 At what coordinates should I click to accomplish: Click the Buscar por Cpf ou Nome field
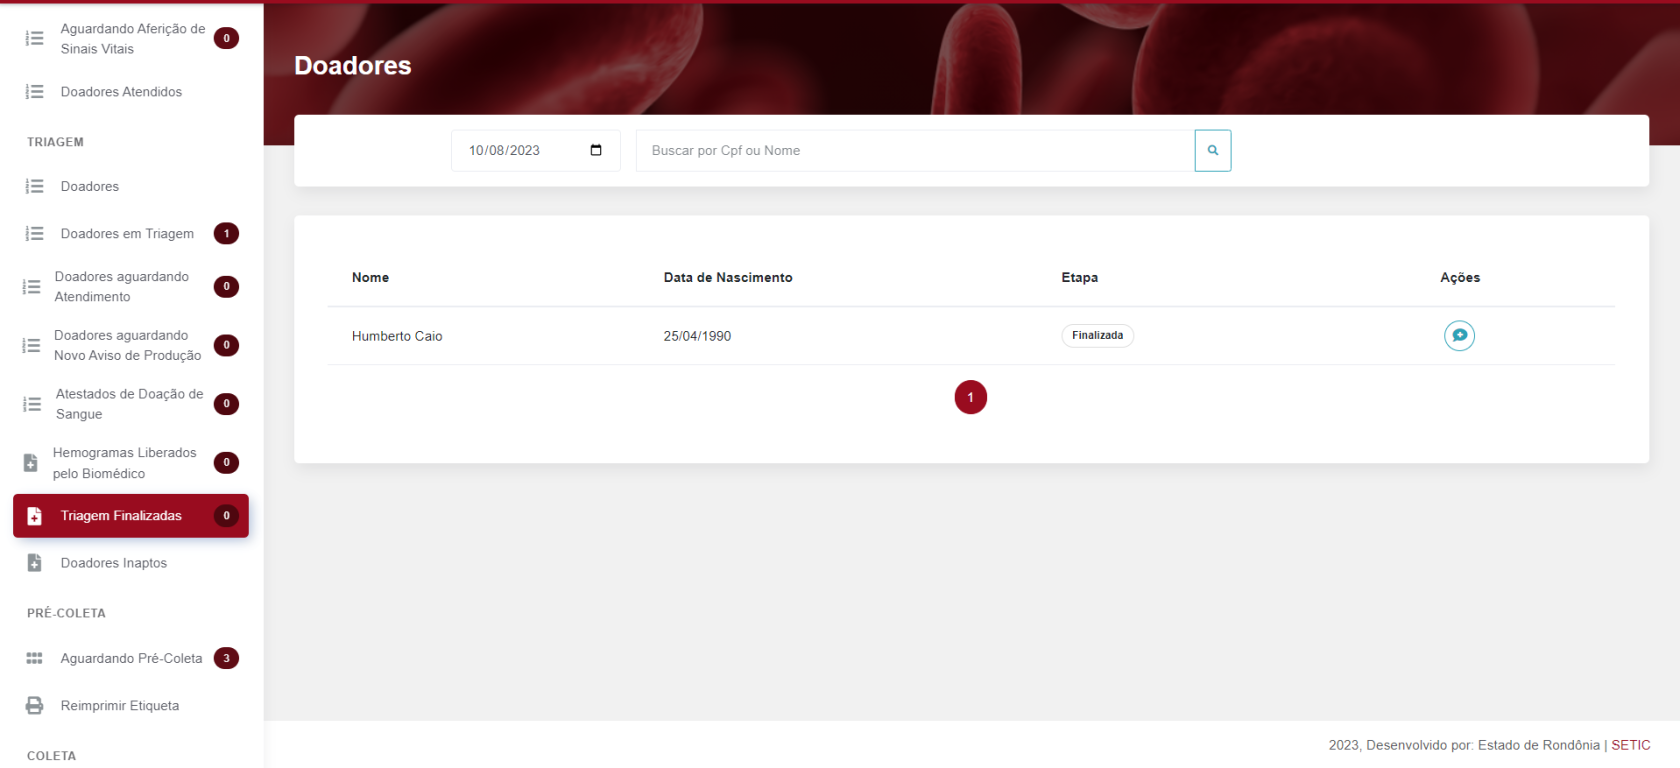pyautogui.click(x=915, y=151)
